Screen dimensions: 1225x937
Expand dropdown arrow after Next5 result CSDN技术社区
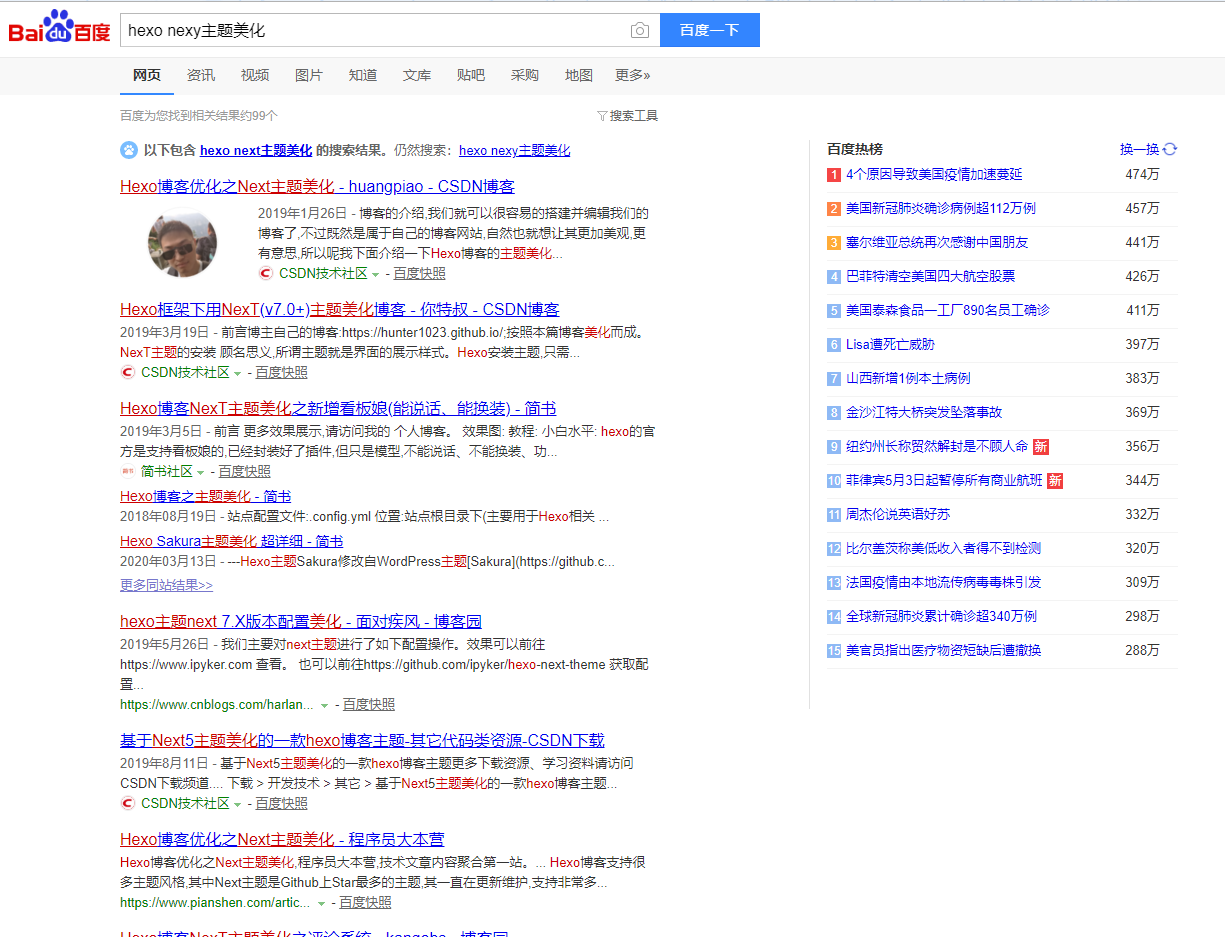point(238,804)
